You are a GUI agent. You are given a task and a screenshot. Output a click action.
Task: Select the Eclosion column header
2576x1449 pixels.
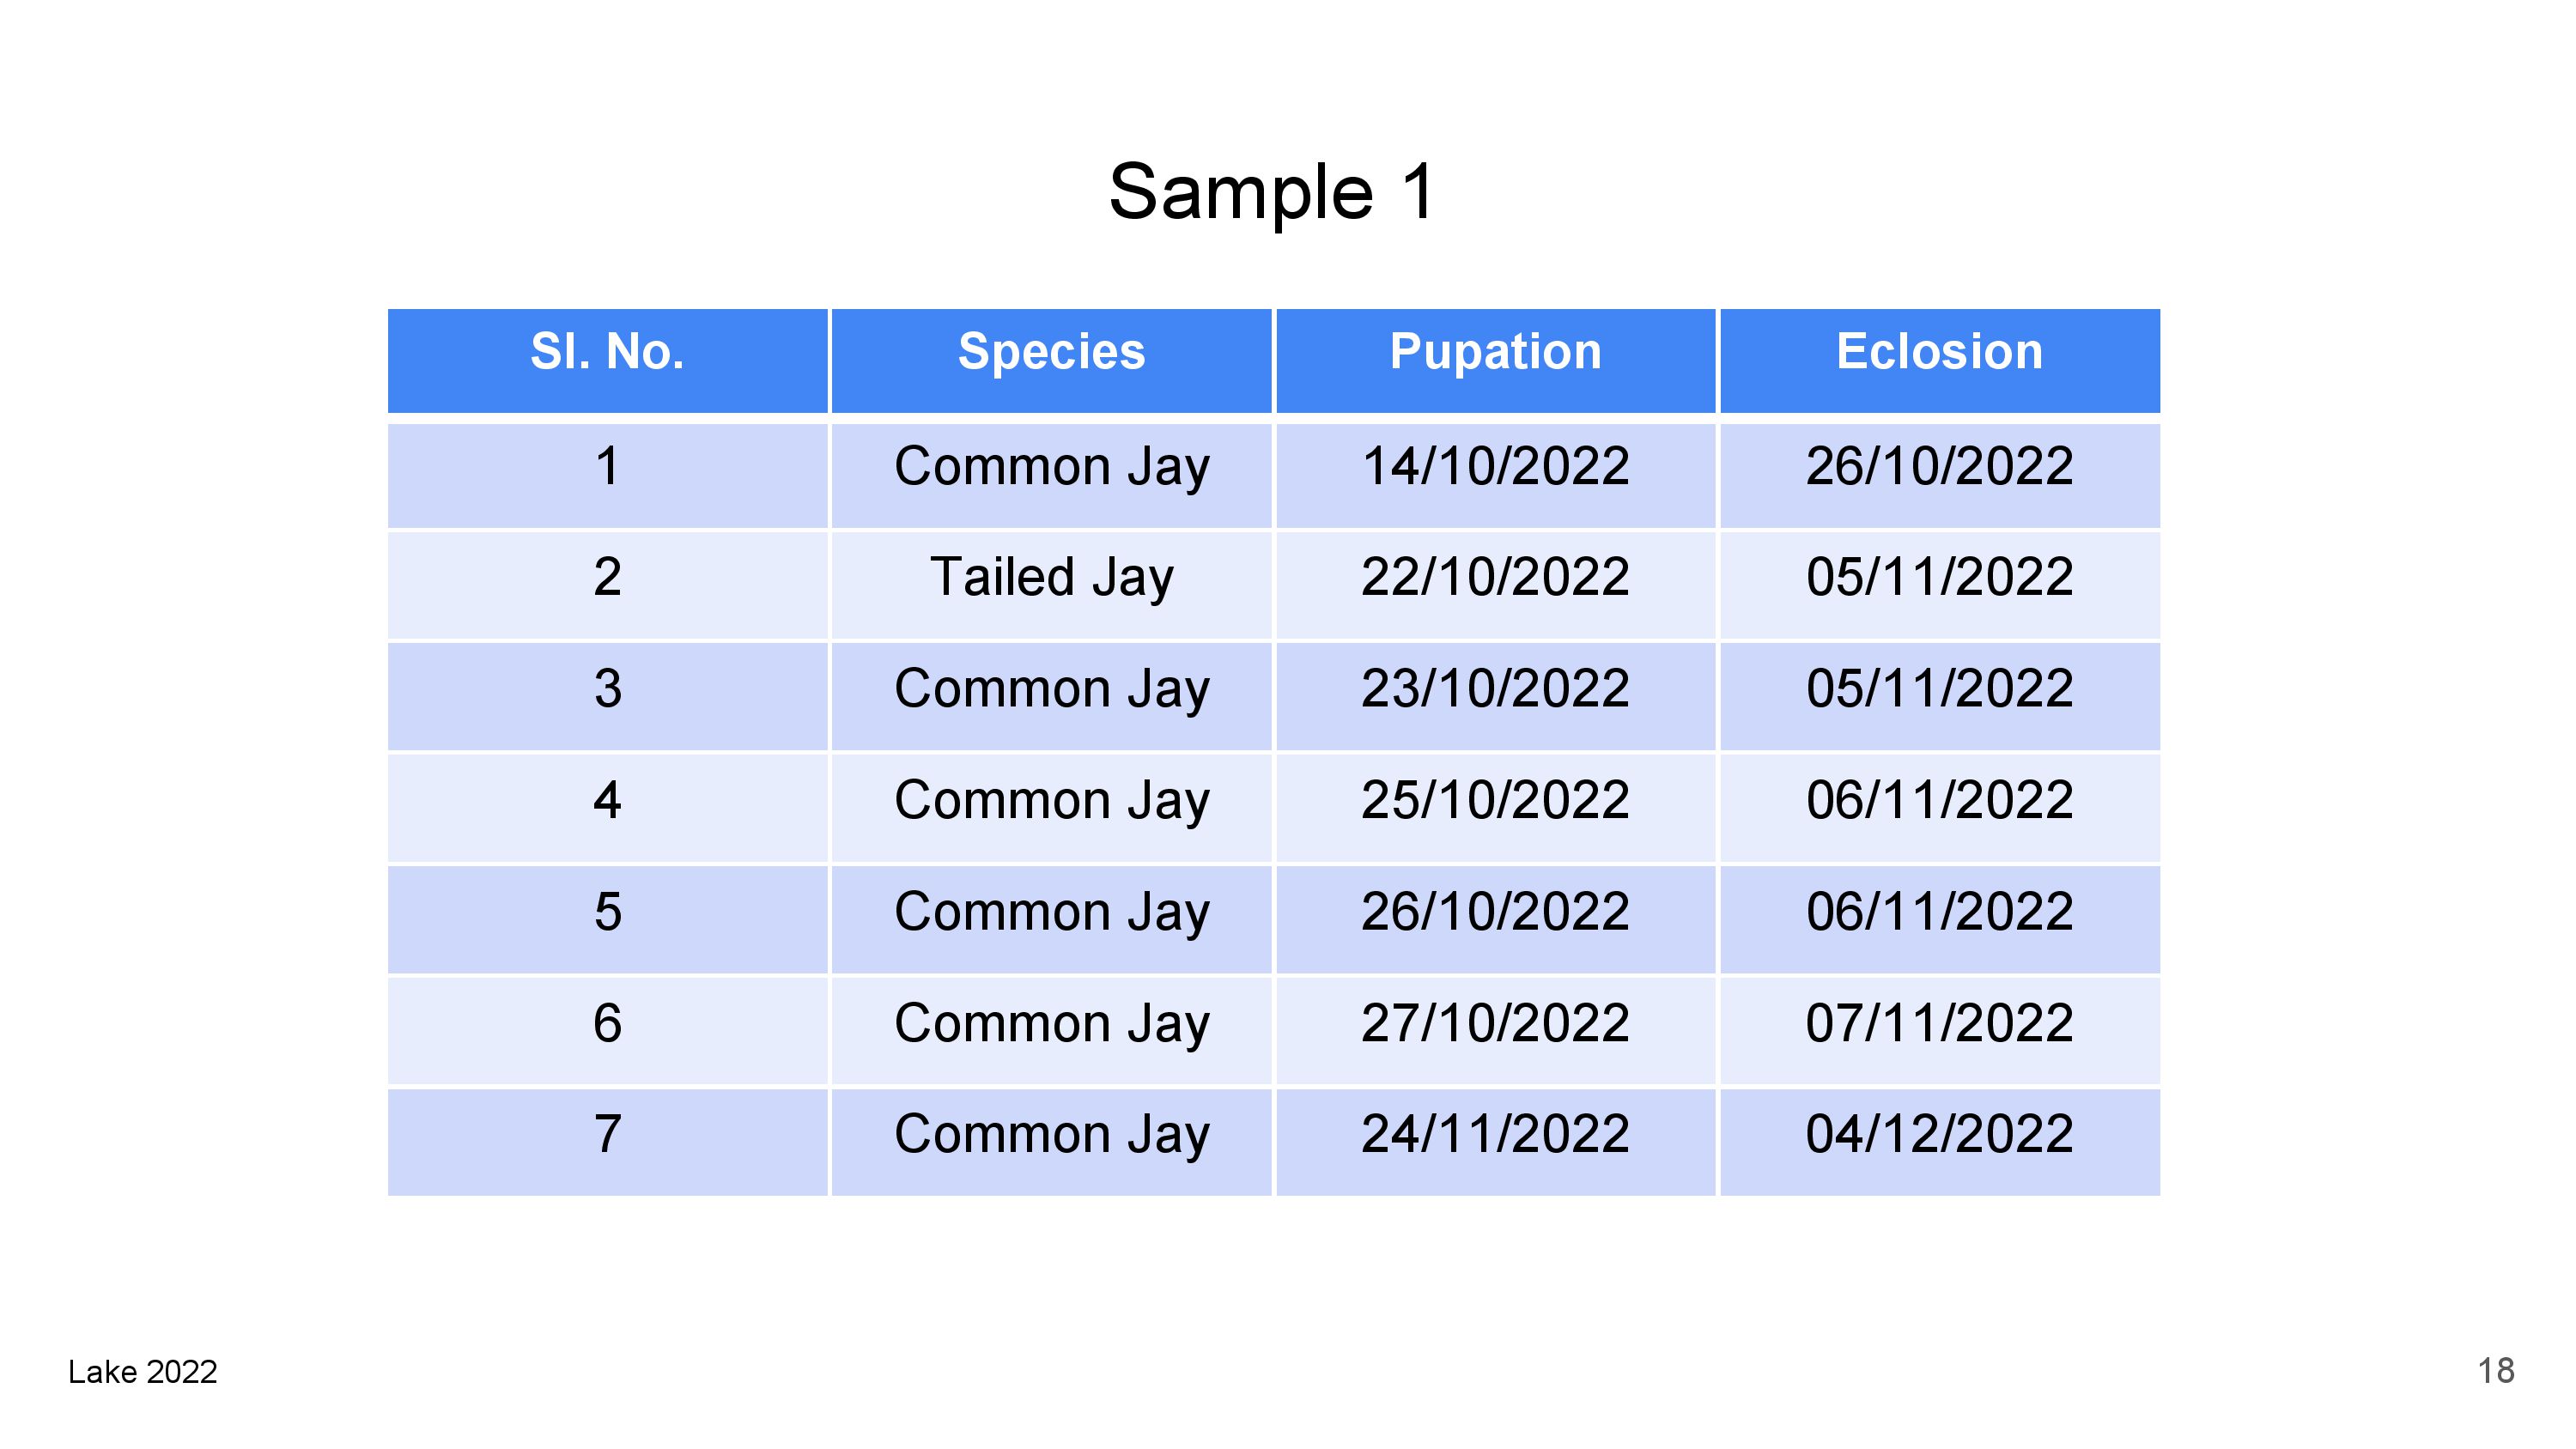pyautogui.click(x=1939, y=352)
